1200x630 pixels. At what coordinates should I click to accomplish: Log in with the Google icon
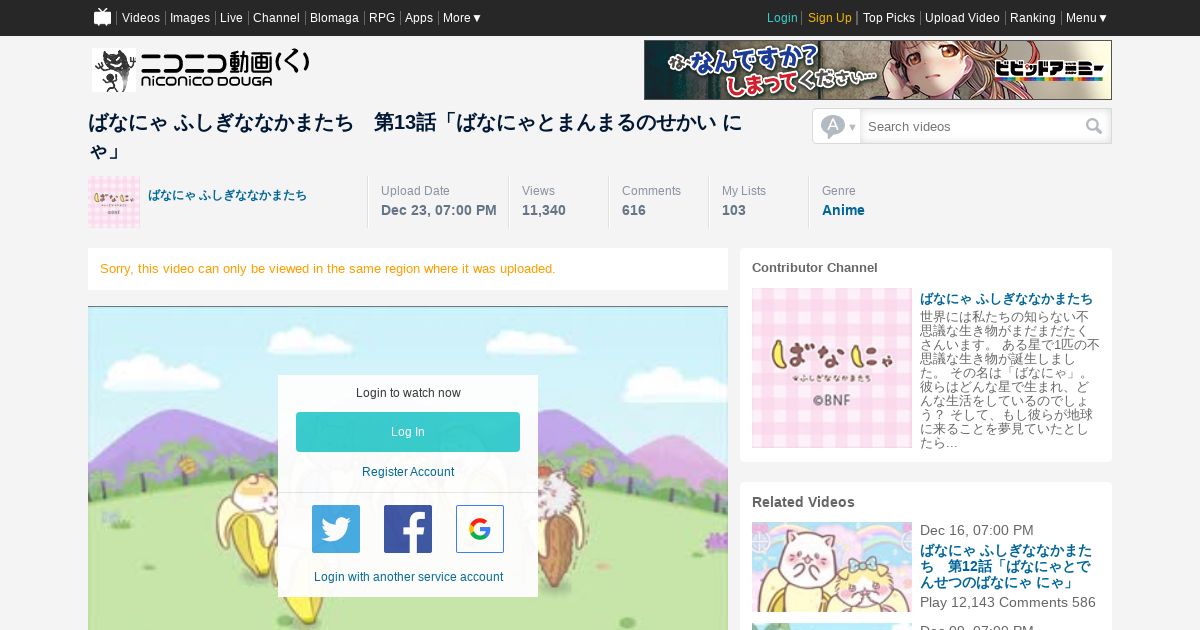[x=480, y=529]
